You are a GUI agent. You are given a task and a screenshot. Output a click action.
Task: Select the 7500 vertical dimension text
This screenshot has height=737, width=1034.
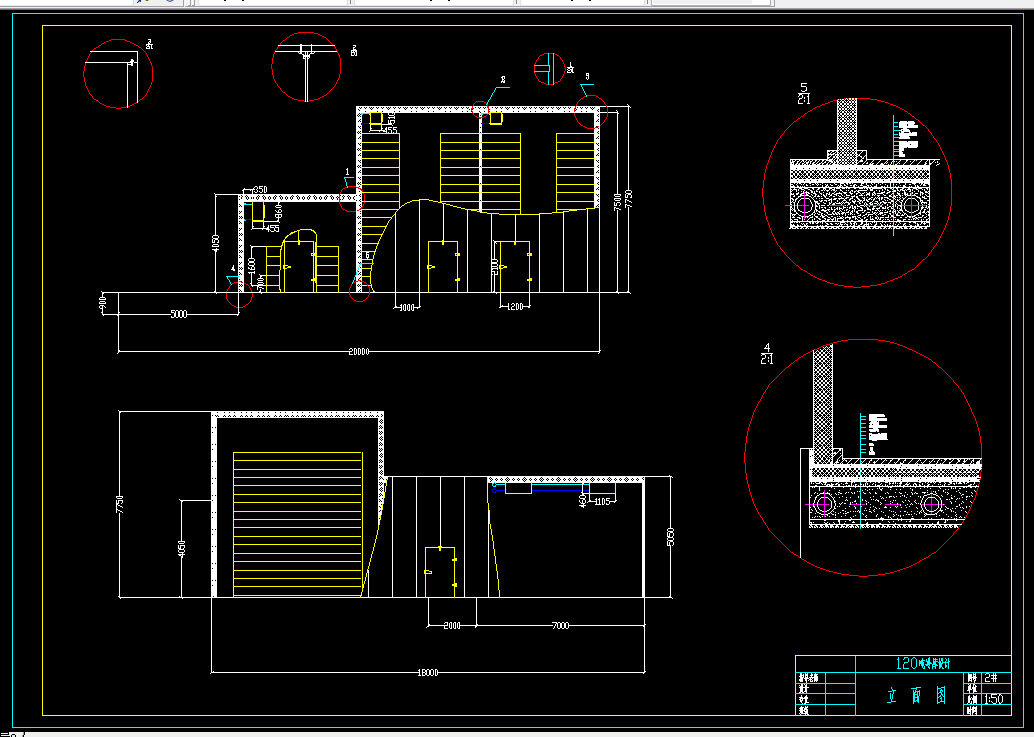pos(617,202)
